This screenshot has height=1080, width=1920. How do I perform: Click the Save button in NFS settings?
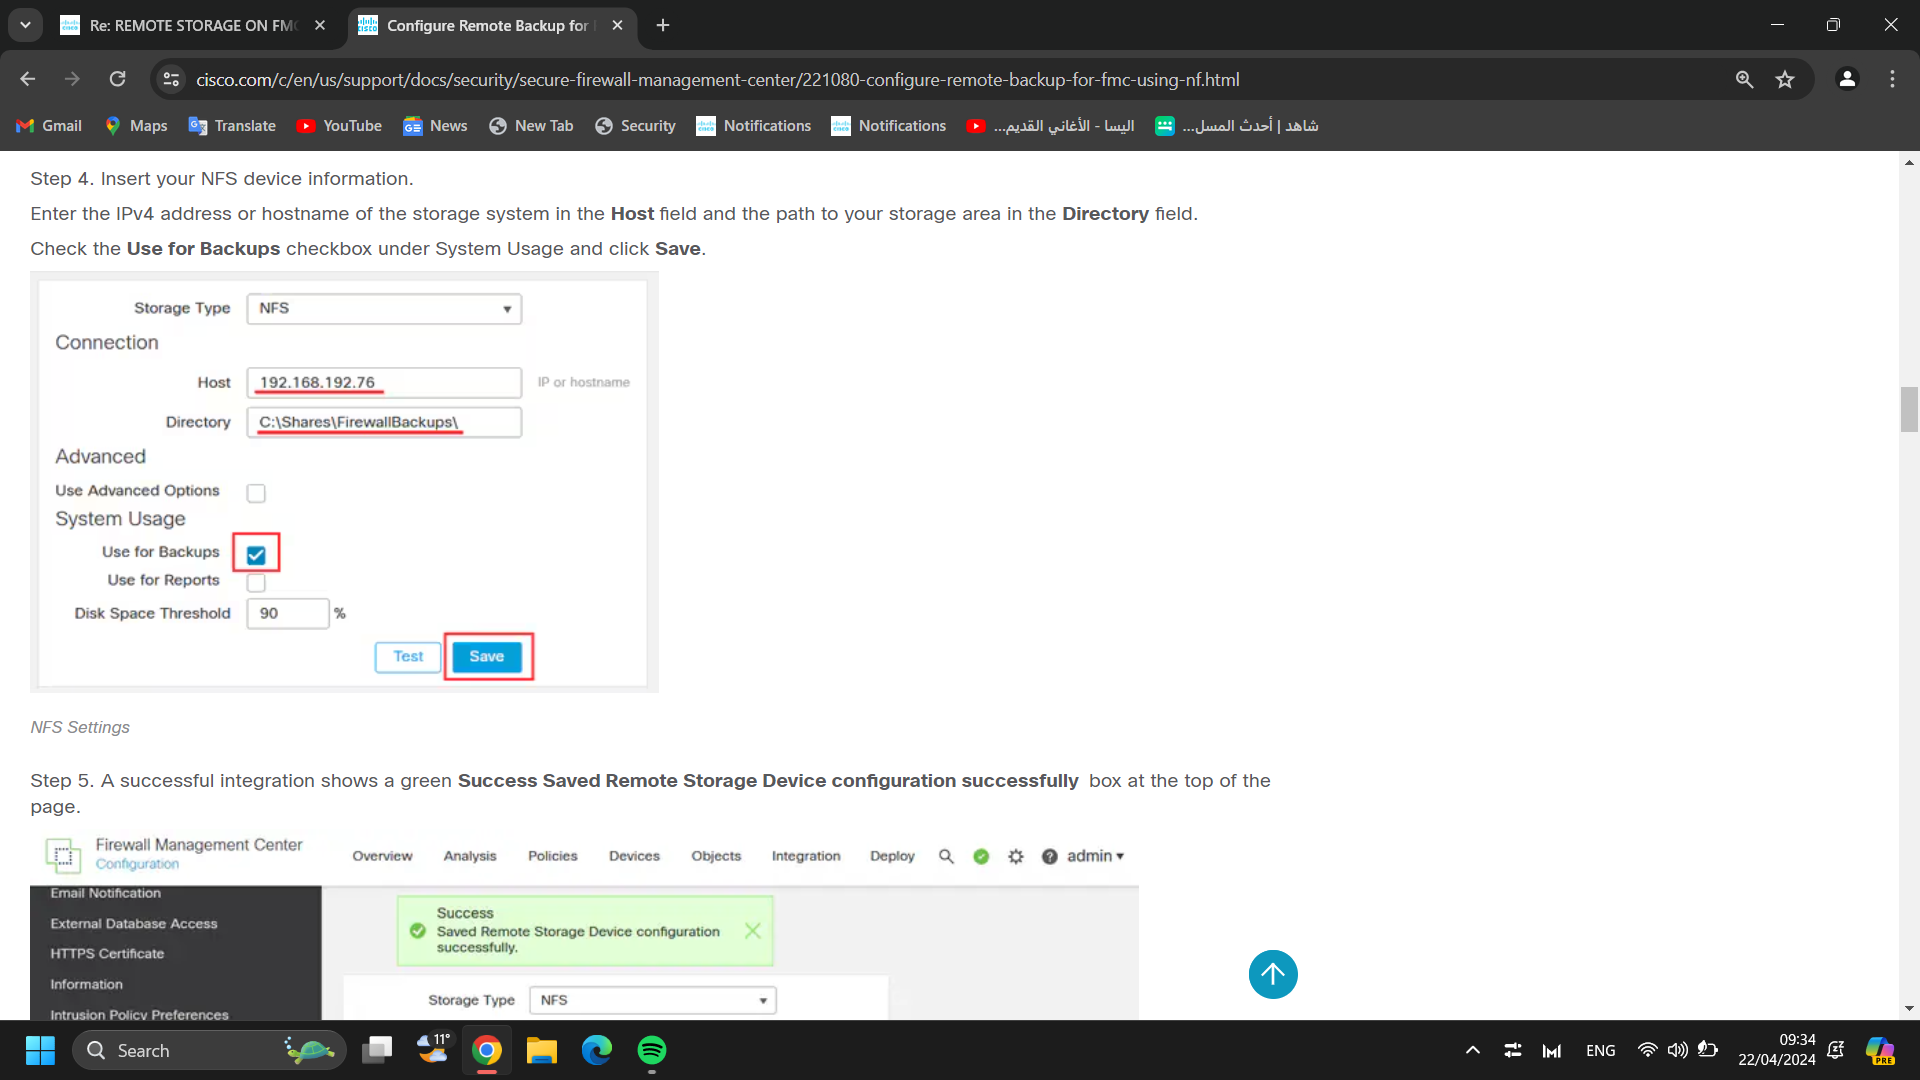coord(487,656)
